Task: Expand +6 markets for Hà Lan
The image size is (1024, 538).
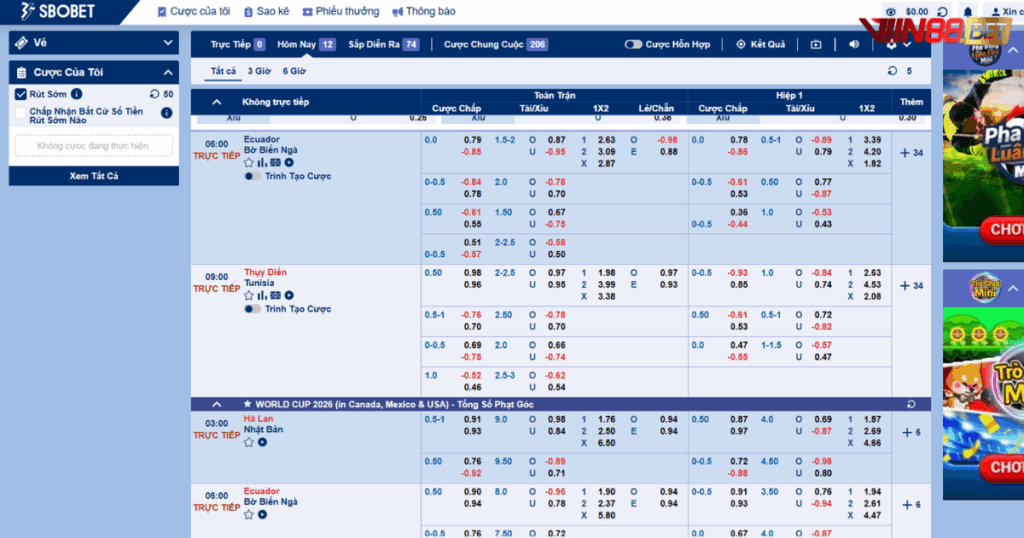Action: (x=911, y=432)
